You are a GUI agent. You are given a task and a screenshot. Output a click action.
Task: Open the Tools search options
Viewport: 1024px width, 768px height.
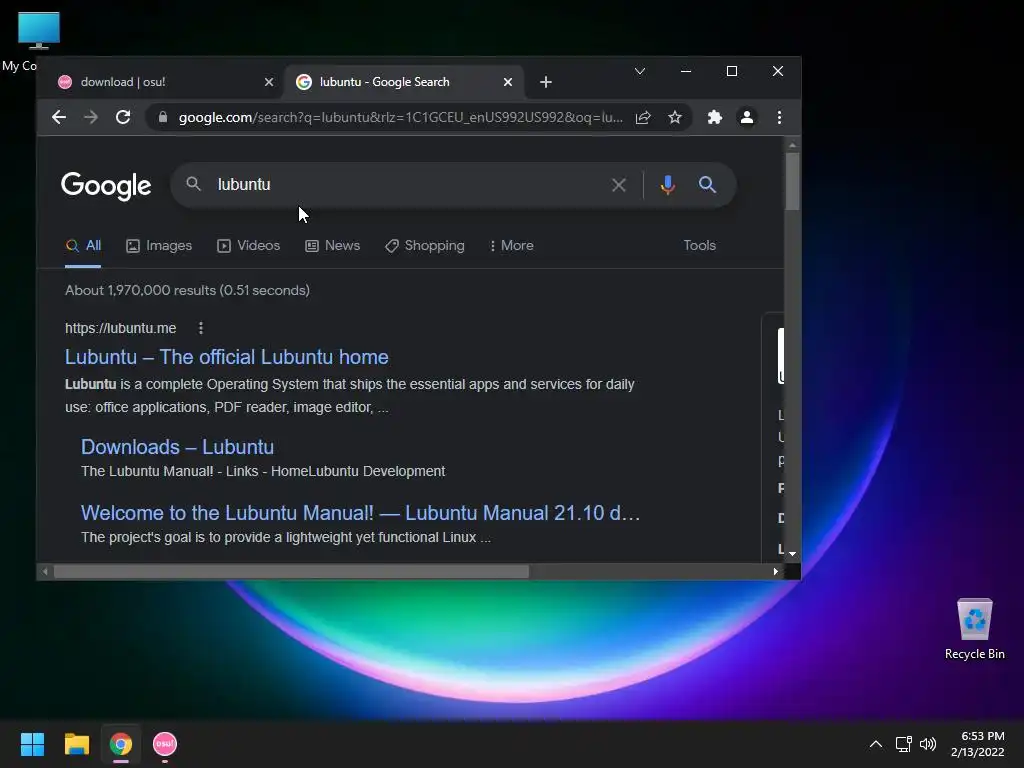click(699, 246)
